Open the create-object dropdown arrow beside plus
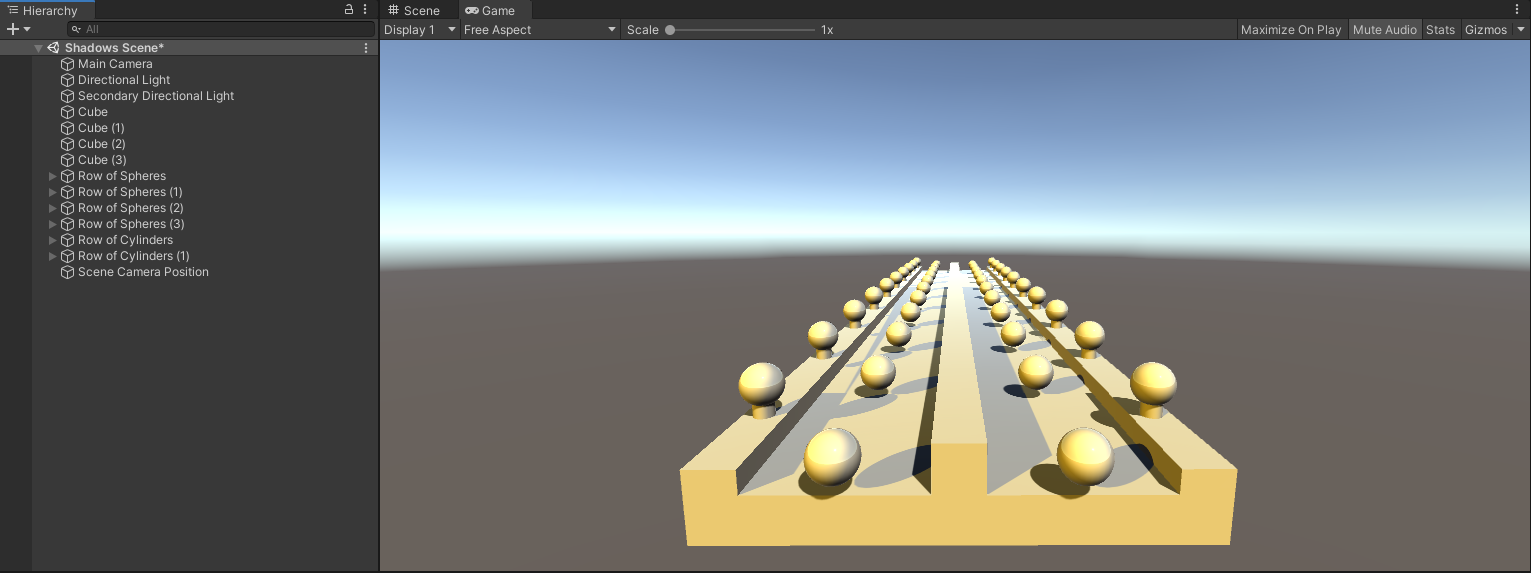The height and width of the screenshot is (573, 1531). [27, 30]
